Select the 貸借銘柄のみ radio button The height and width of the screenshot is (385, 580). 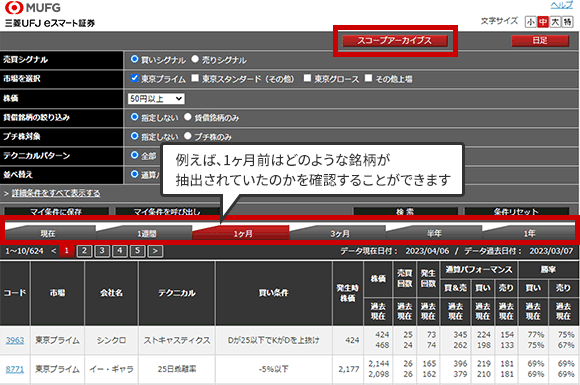tap(188, 117)
